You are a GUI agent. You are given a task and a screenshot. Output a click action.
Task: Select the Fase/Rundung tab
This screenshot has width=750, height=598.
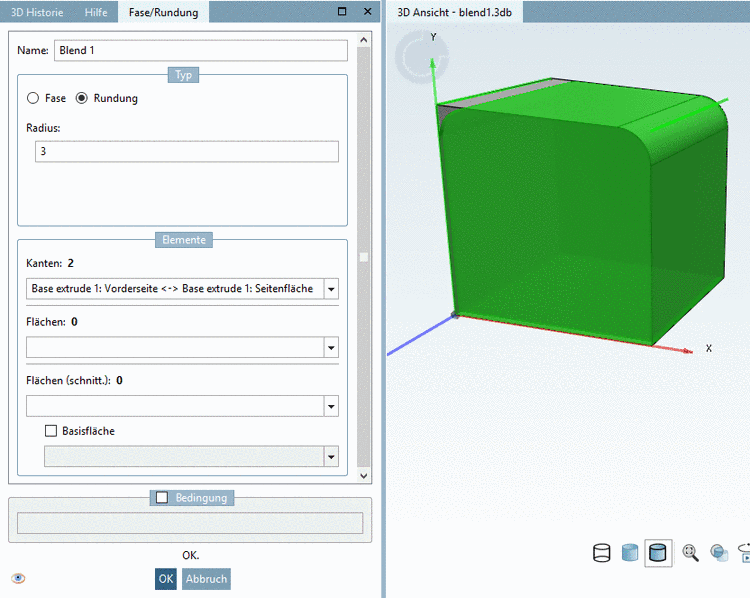pyautogui.click(x=164, y=12)
